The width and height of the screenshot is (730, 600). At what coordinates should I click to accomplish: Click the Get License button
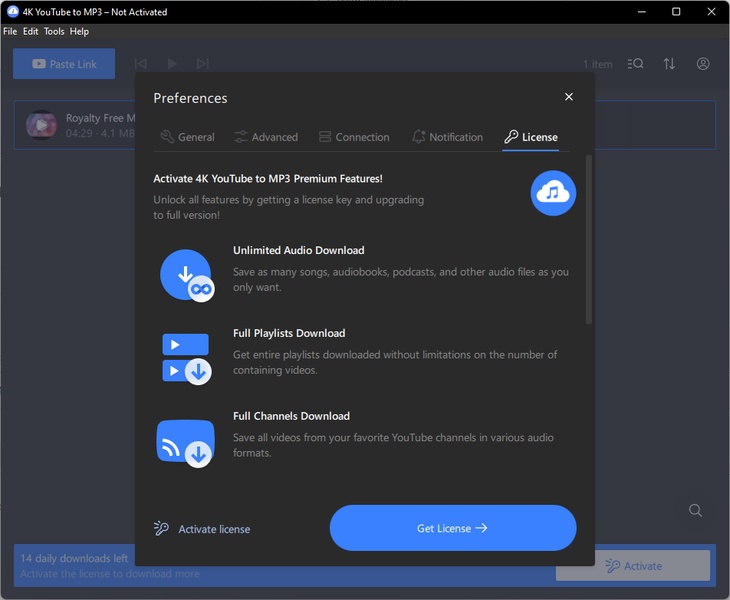pyautogui.click(x=453, y=528)
